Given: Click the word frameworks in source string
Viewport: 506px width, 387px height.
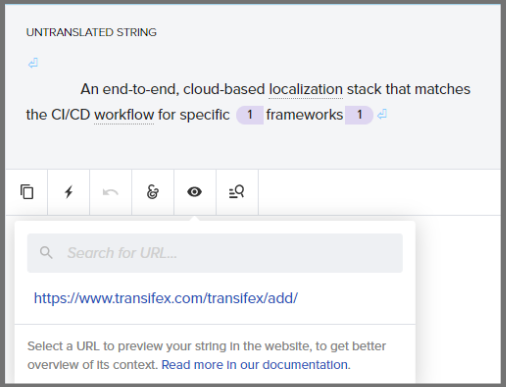Looking at the screenshot, I should (x=304, y=115).
